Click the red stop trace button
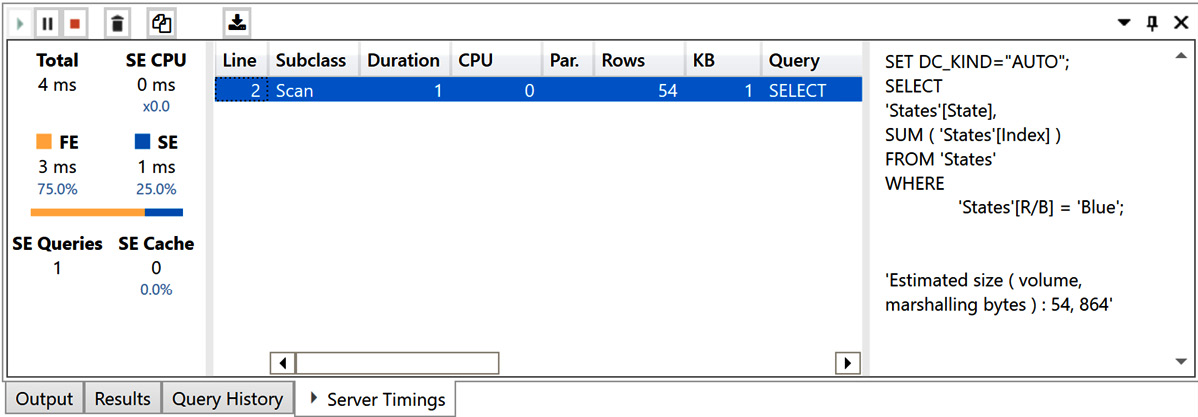1198x417 pixels. pyautogui.click(x=74, y=22)
